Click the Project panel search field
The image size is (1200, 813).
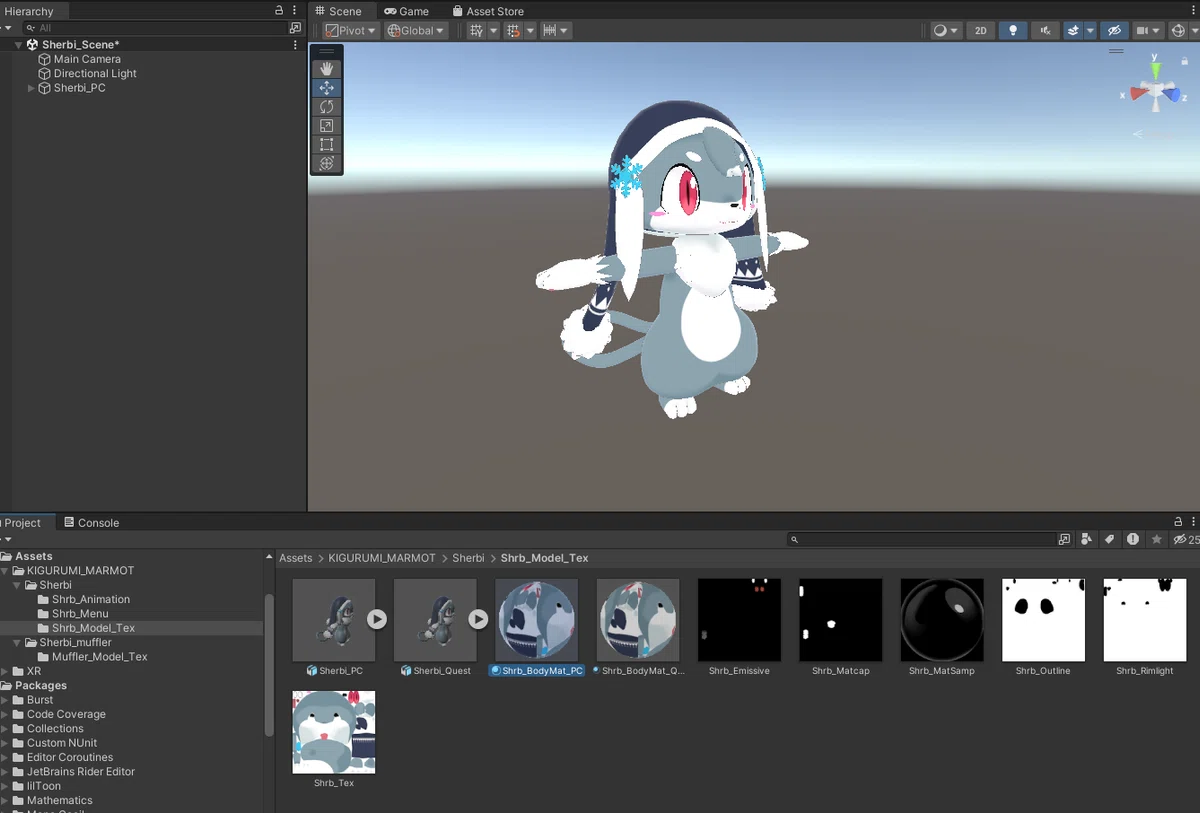pos(920,539)
